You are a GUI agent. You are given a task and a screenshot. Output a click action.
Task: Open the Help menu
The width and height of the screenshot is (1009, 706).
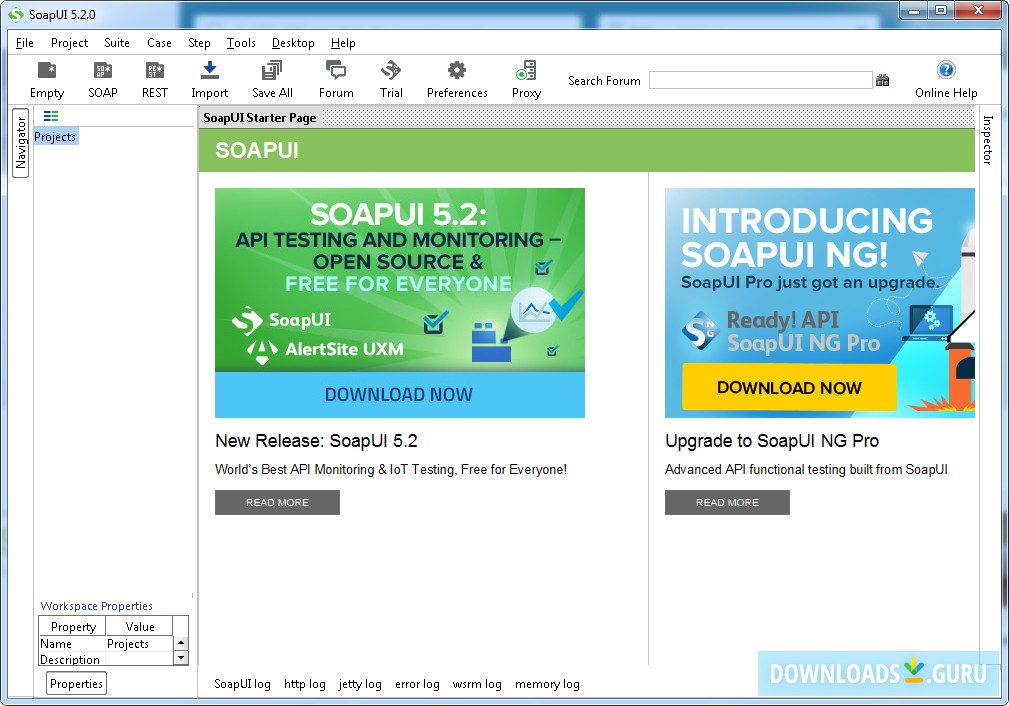pyautogui.click(x=343, y=43)
